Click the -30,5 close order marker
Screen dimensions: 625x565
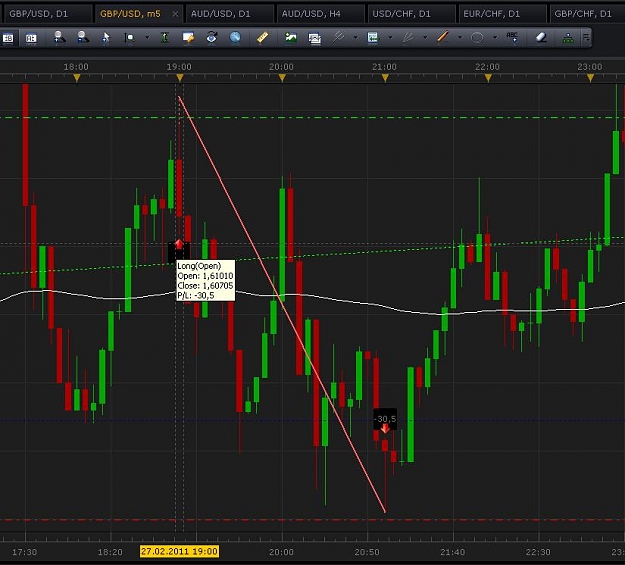(385, 419)
